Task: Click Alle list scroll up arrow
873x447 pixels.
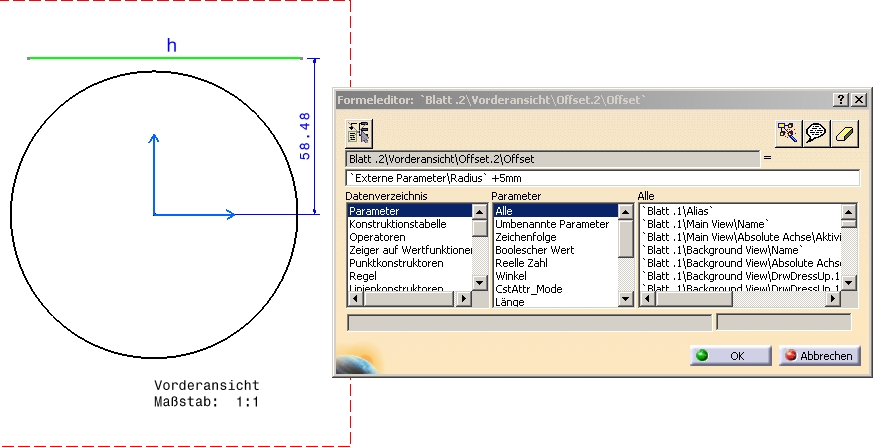Action: pos(849,212)
